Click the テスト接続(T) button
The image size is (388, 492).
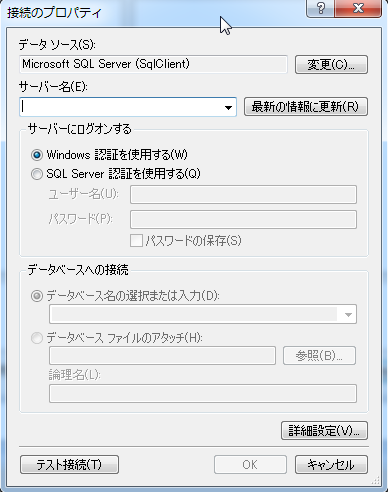tap(69, 465)
